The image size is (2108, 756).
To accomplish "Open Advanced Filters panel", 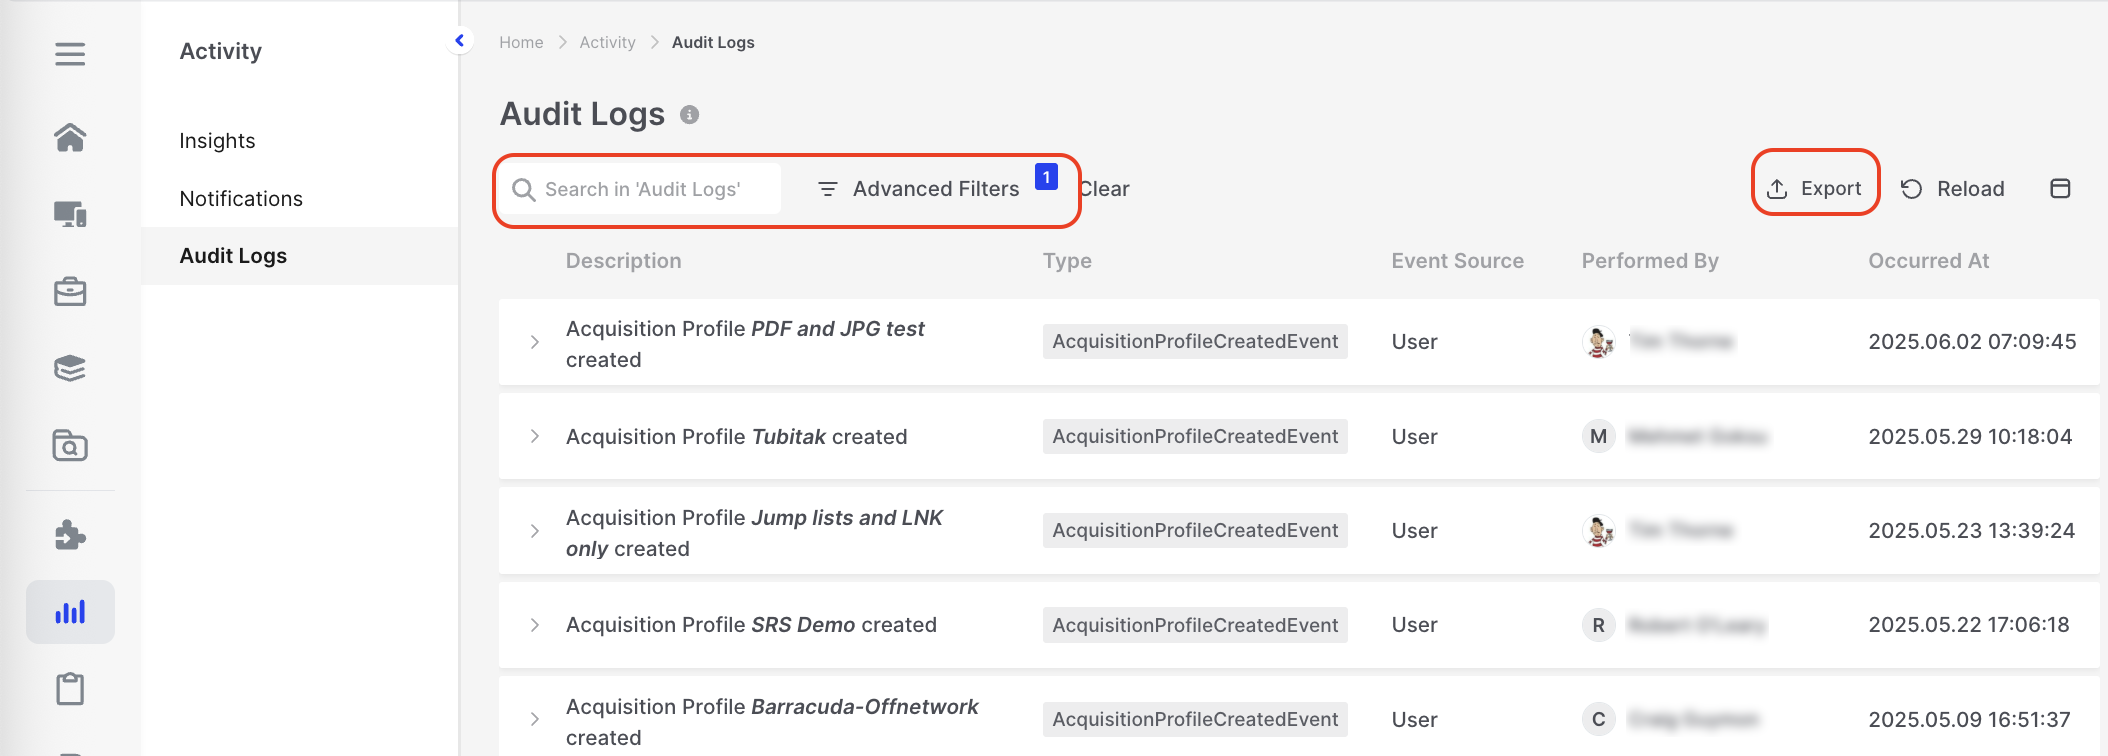I will (920, 189).
